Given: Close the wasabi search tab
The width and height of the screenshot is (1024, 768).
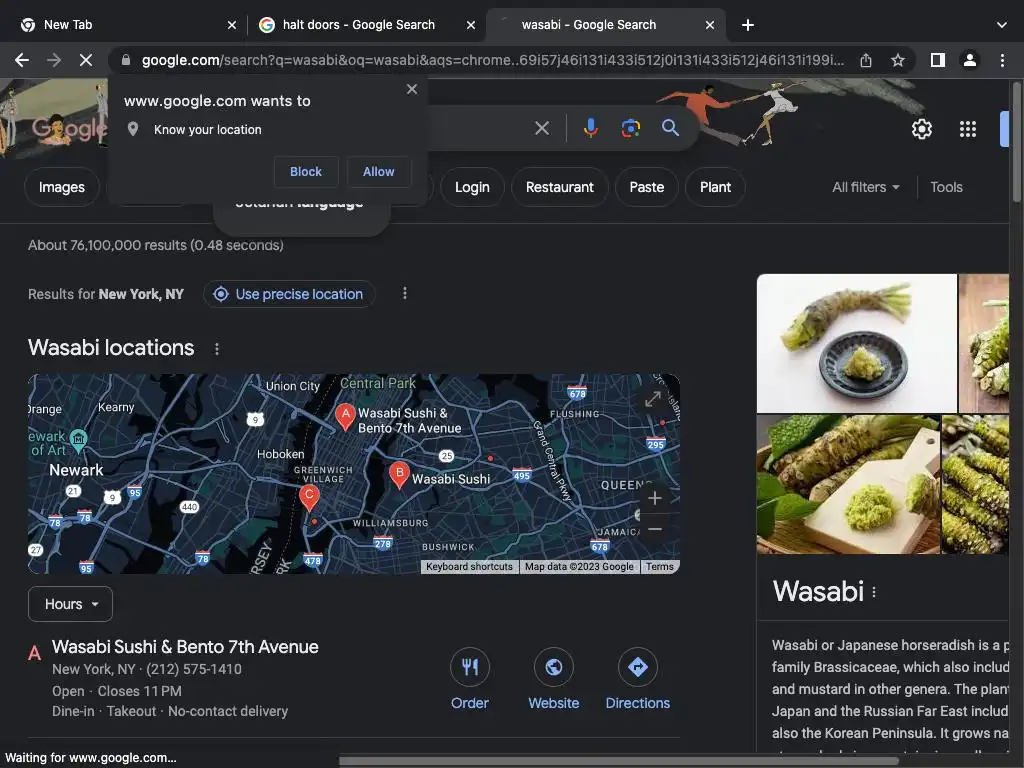Looking at the screenshot, I should [710, 25].
